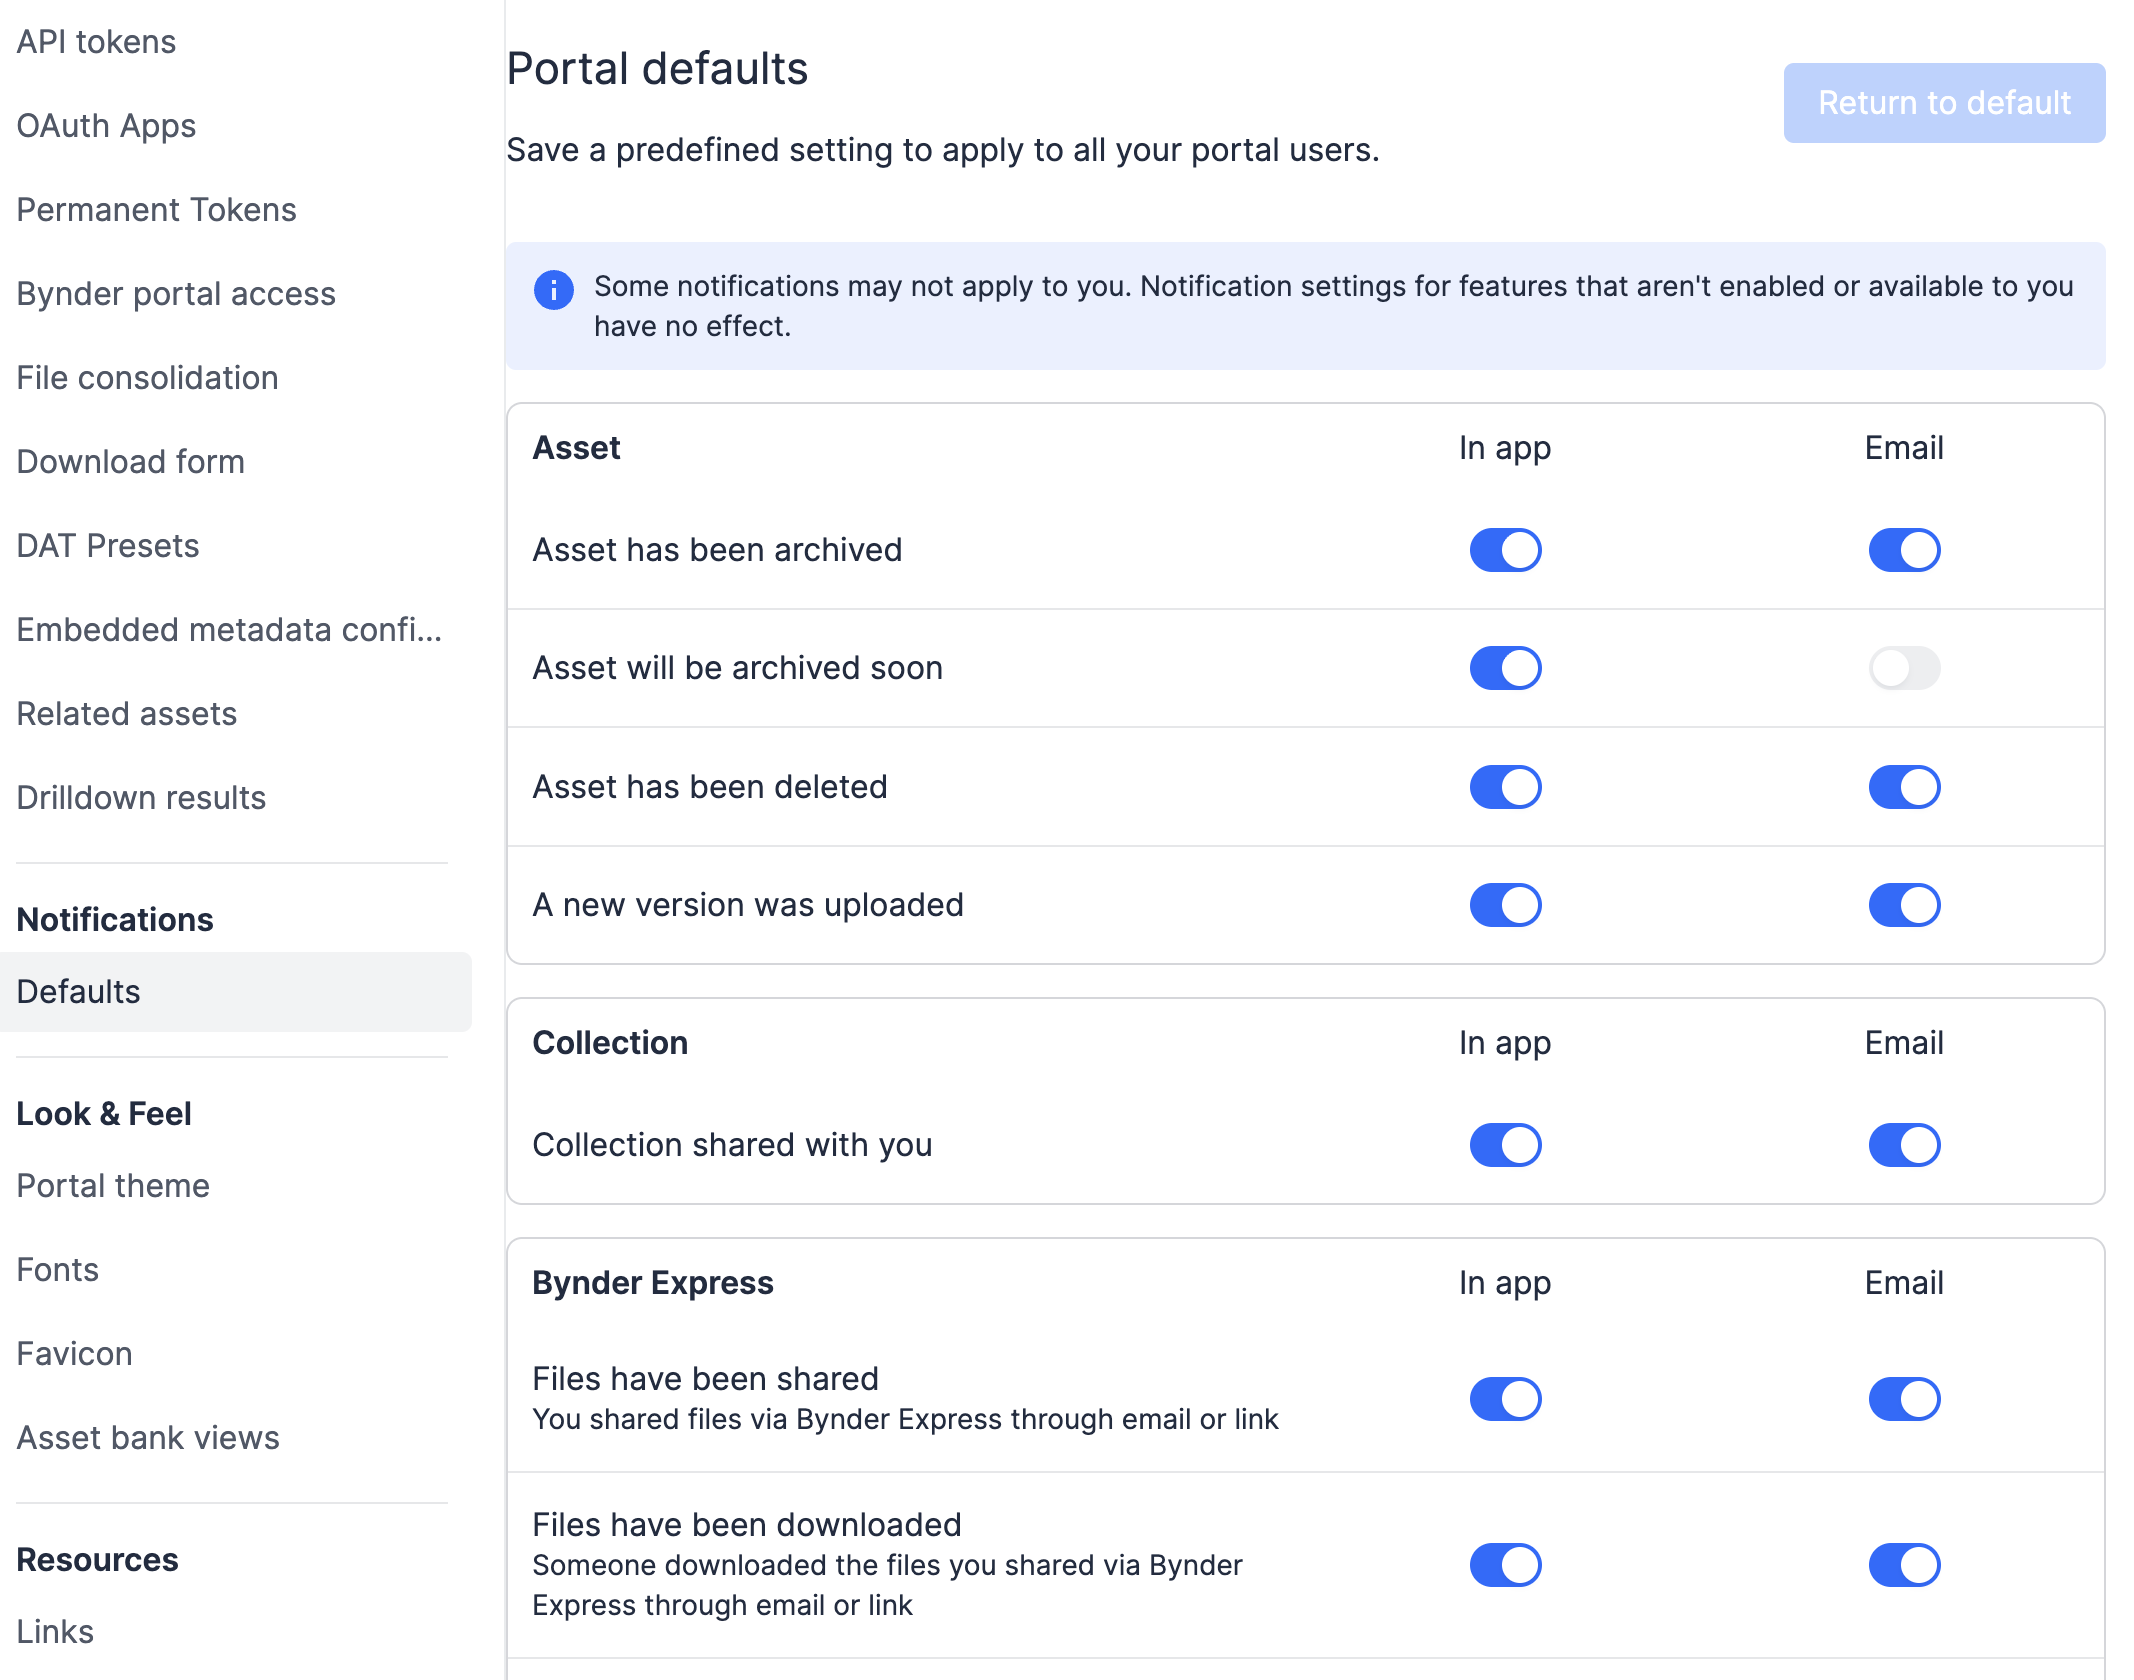The image size is (2134, 1680).
Task: Go to OAuth Apps in the sidebar
Action: [106, 126]
